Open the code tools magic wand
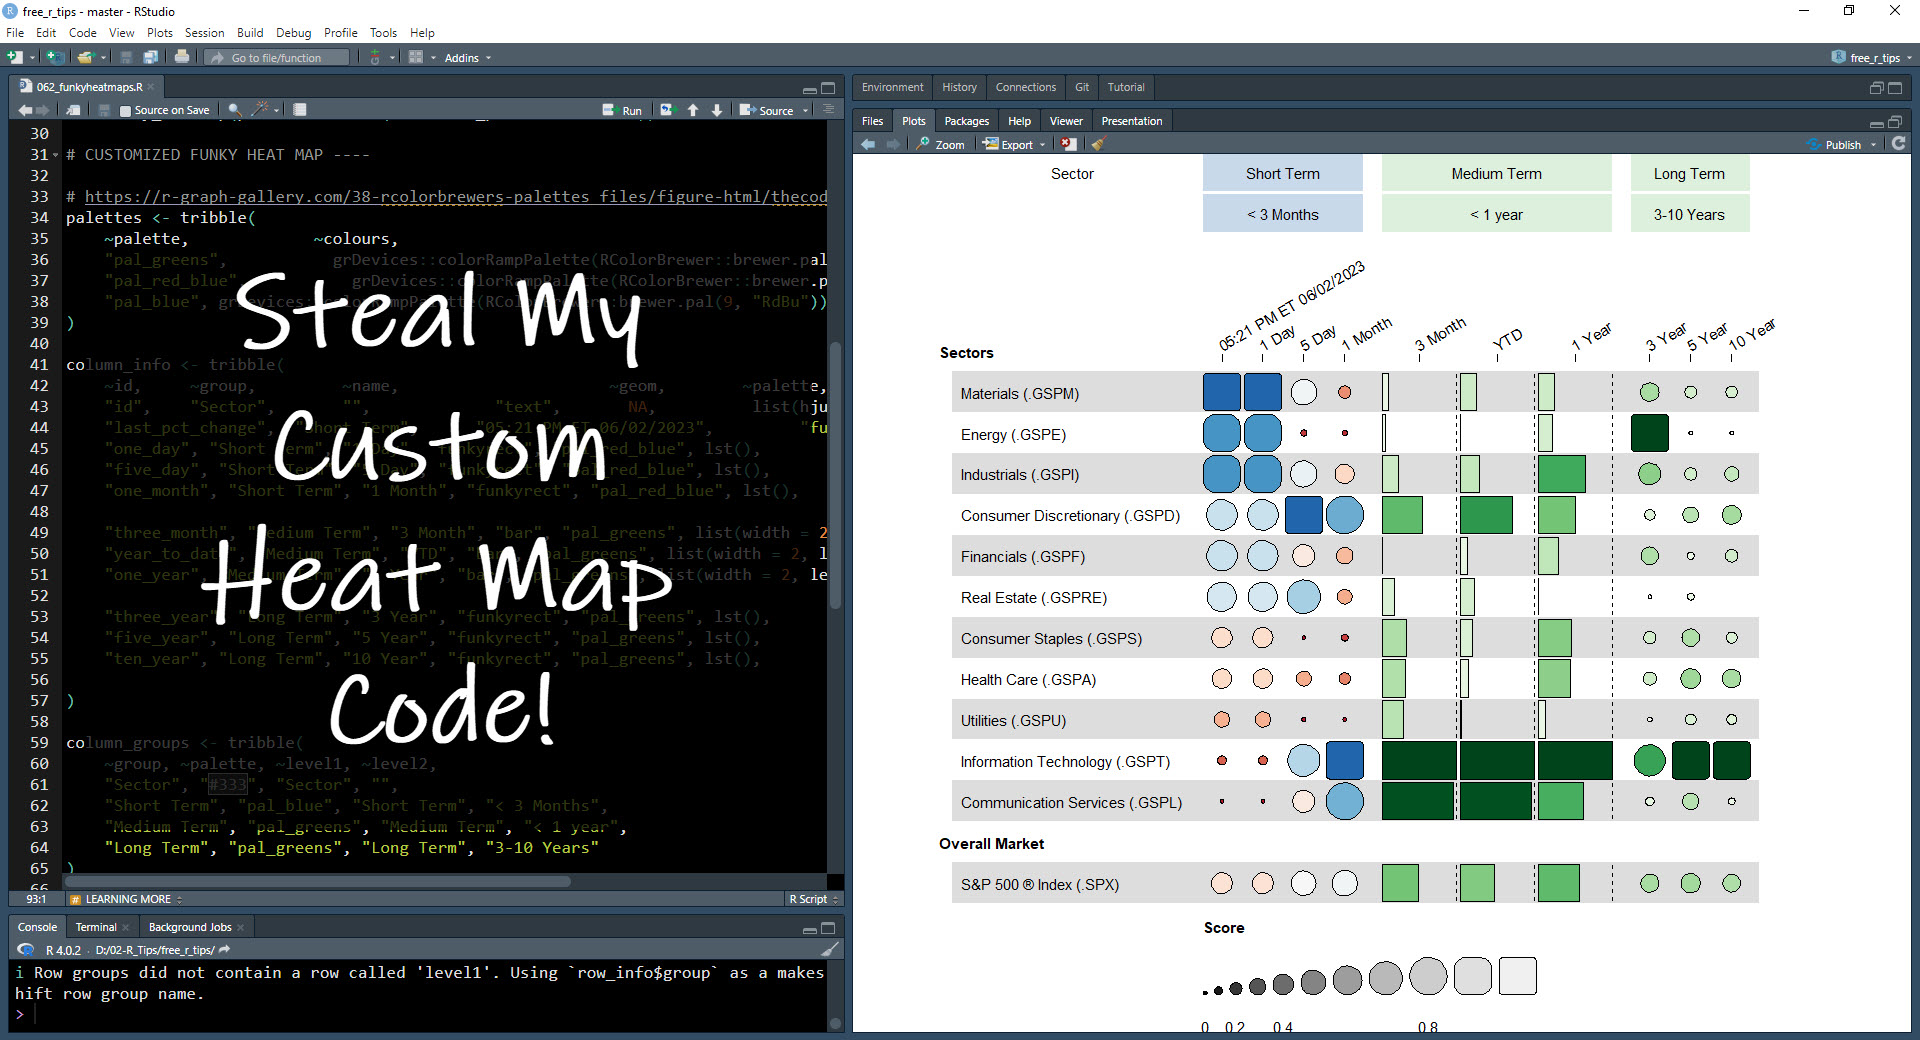The width and height of the screenshot is (1920, 1040). 261,110
